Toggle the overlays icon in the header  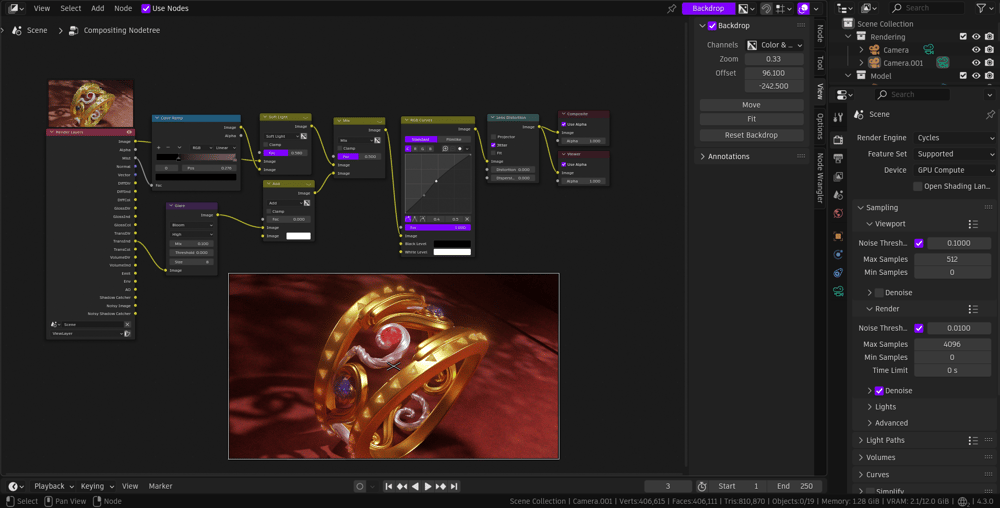(x=804, y=8)
